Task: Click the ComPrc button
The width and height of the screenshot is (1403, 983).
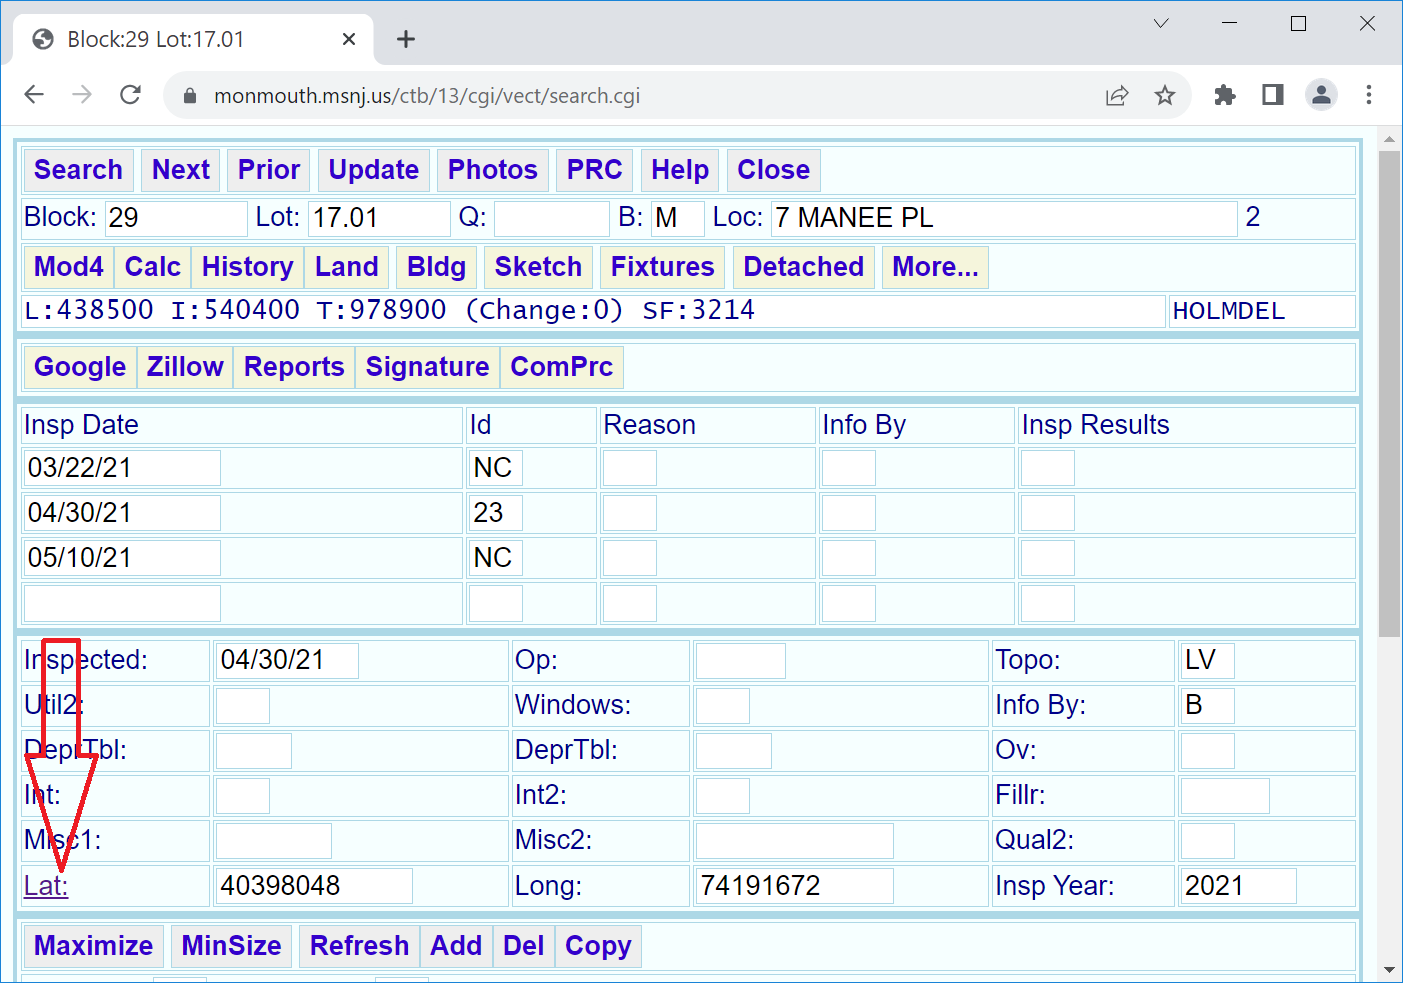Action: (562, 367)
